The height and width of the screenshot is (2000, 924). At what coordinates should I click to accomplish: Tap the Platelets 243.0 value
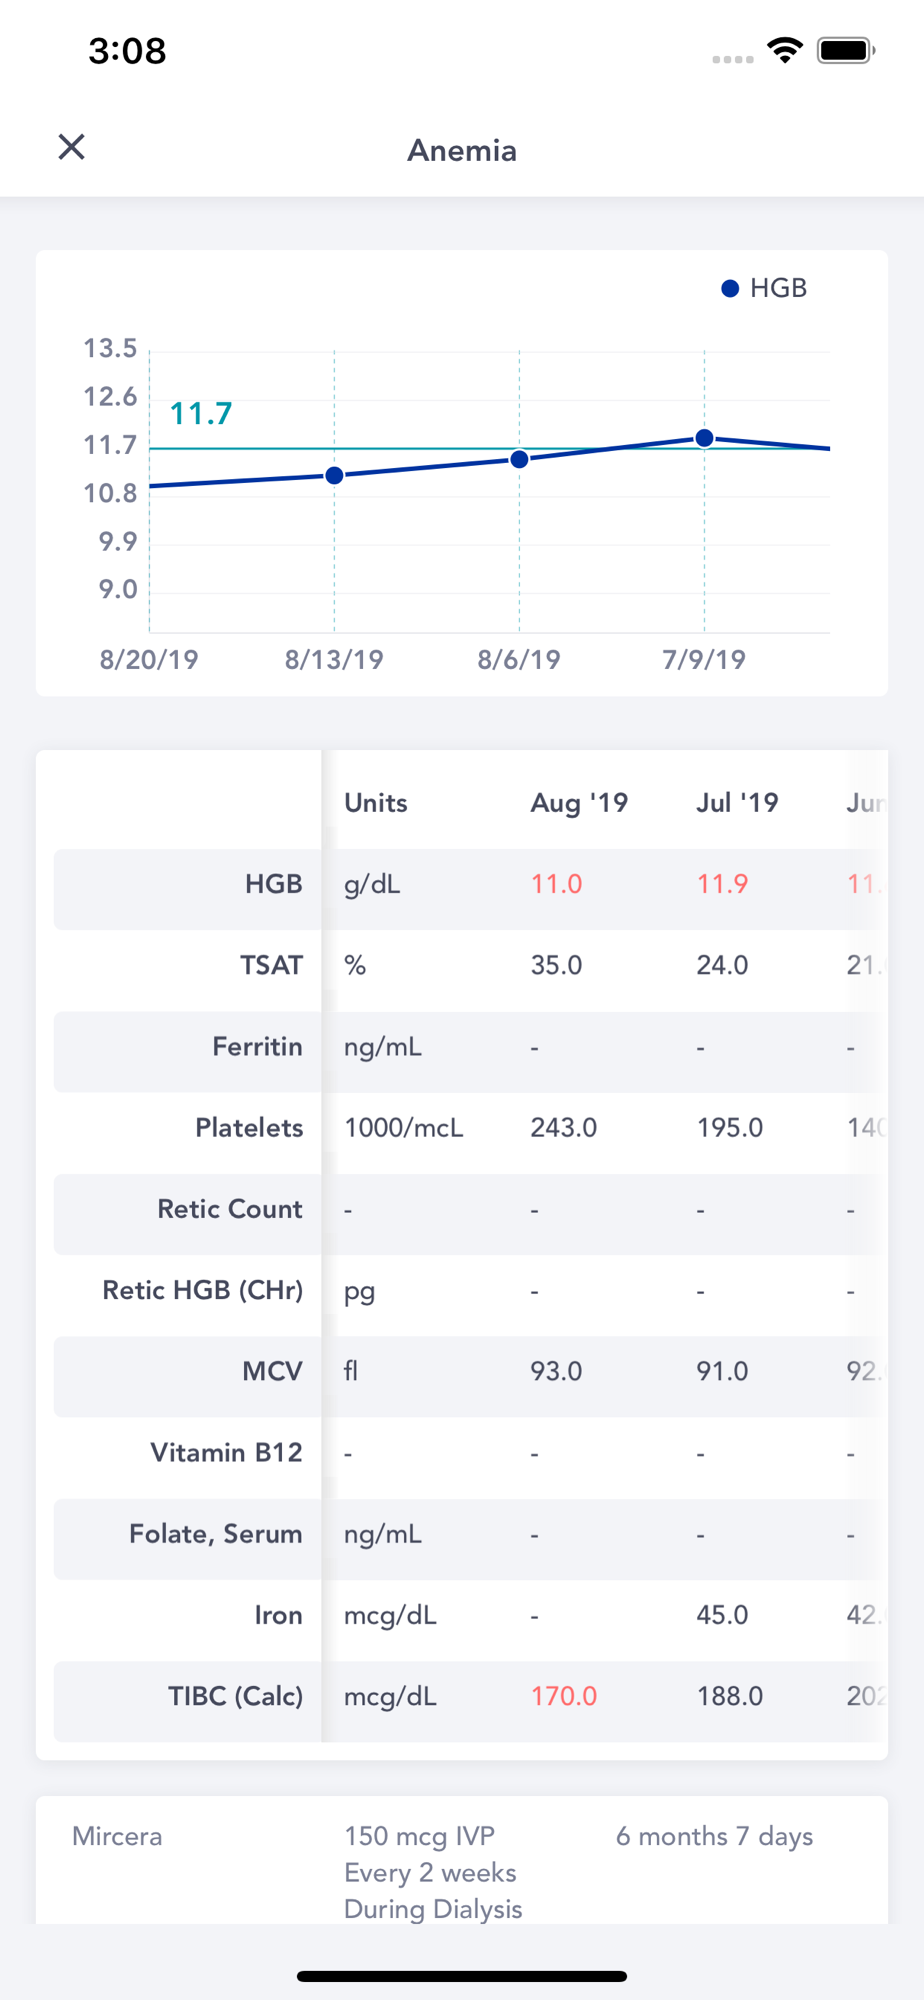point(564,1128)
